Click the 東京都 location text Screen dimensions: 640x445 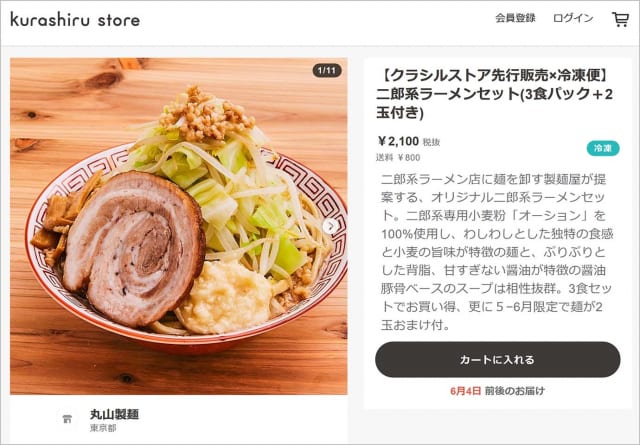(103, 428)
